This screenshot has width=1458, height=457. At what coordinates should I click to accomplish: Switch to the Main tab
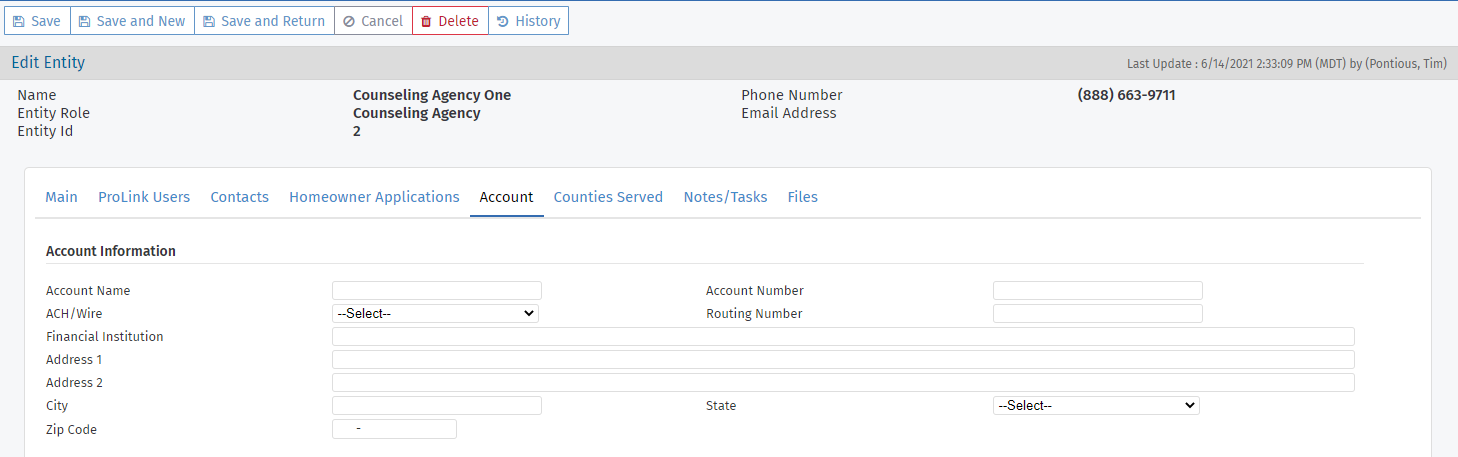coord(61,197)
